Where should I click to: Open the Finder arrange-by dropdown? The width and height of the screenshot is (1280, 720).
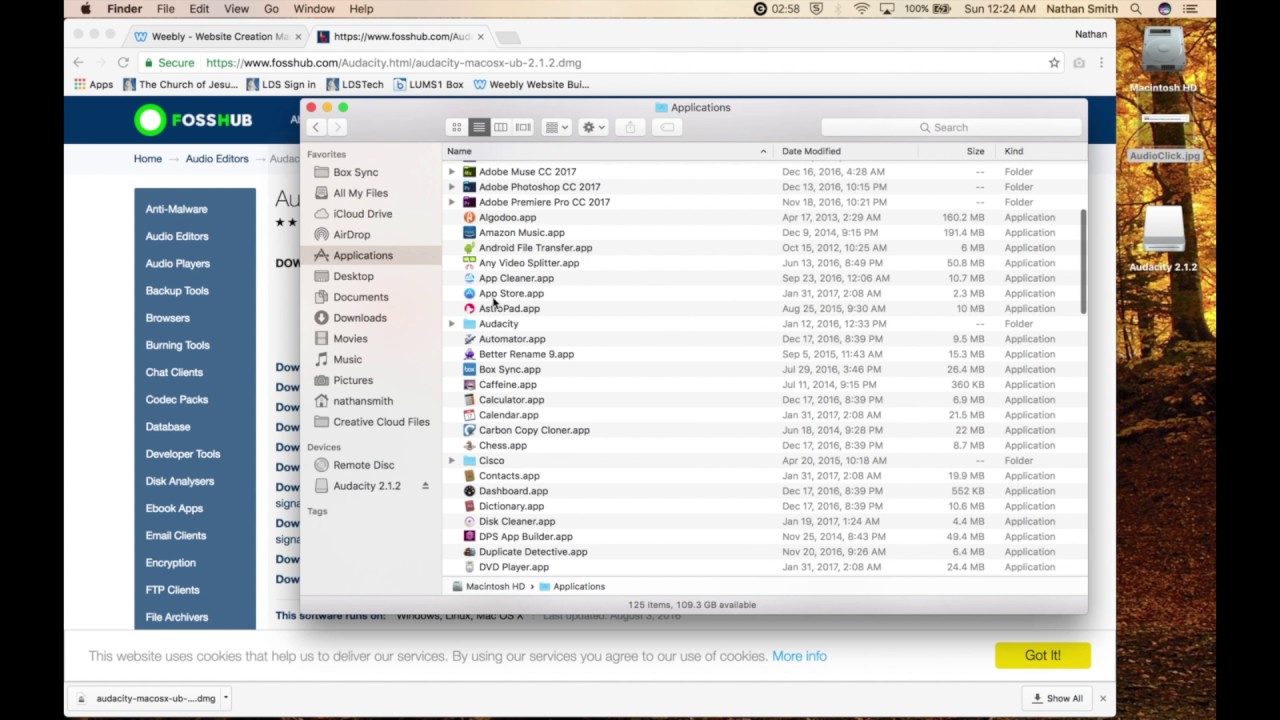point(556,127)
